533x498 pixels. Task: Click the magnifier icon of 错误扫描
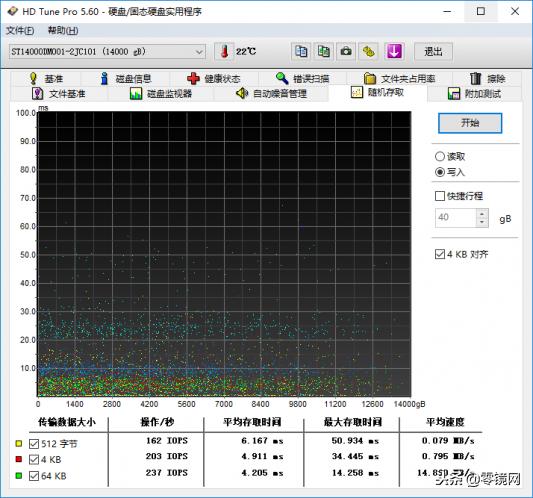[x=282, y=79]
